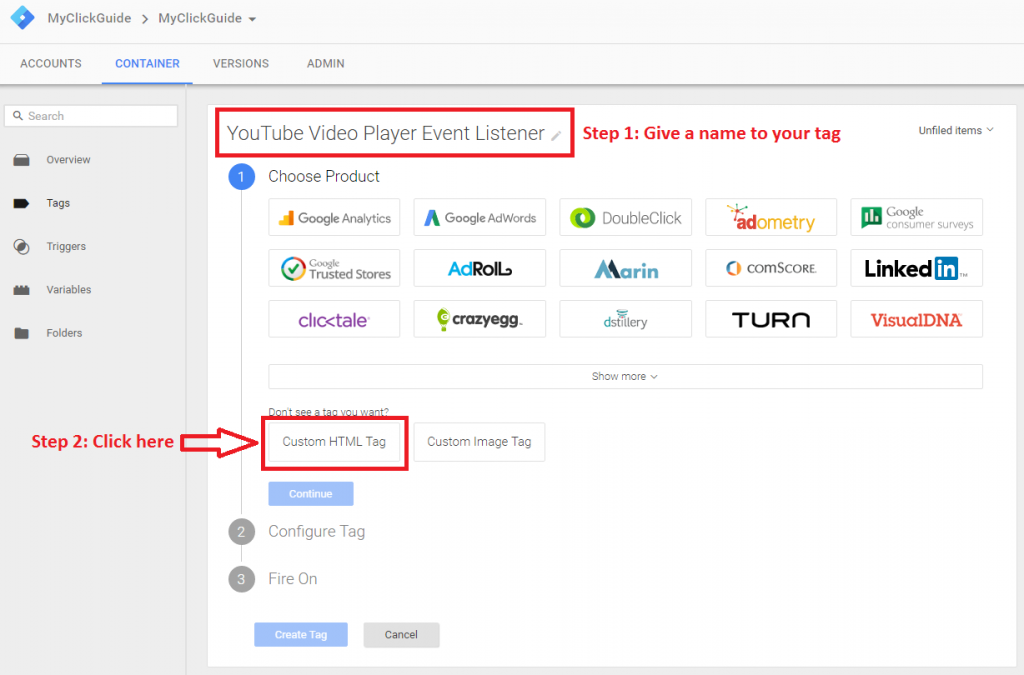Switch to the Accounts tab
This screenshot has height=675, width=1024.
pos(51,64)
